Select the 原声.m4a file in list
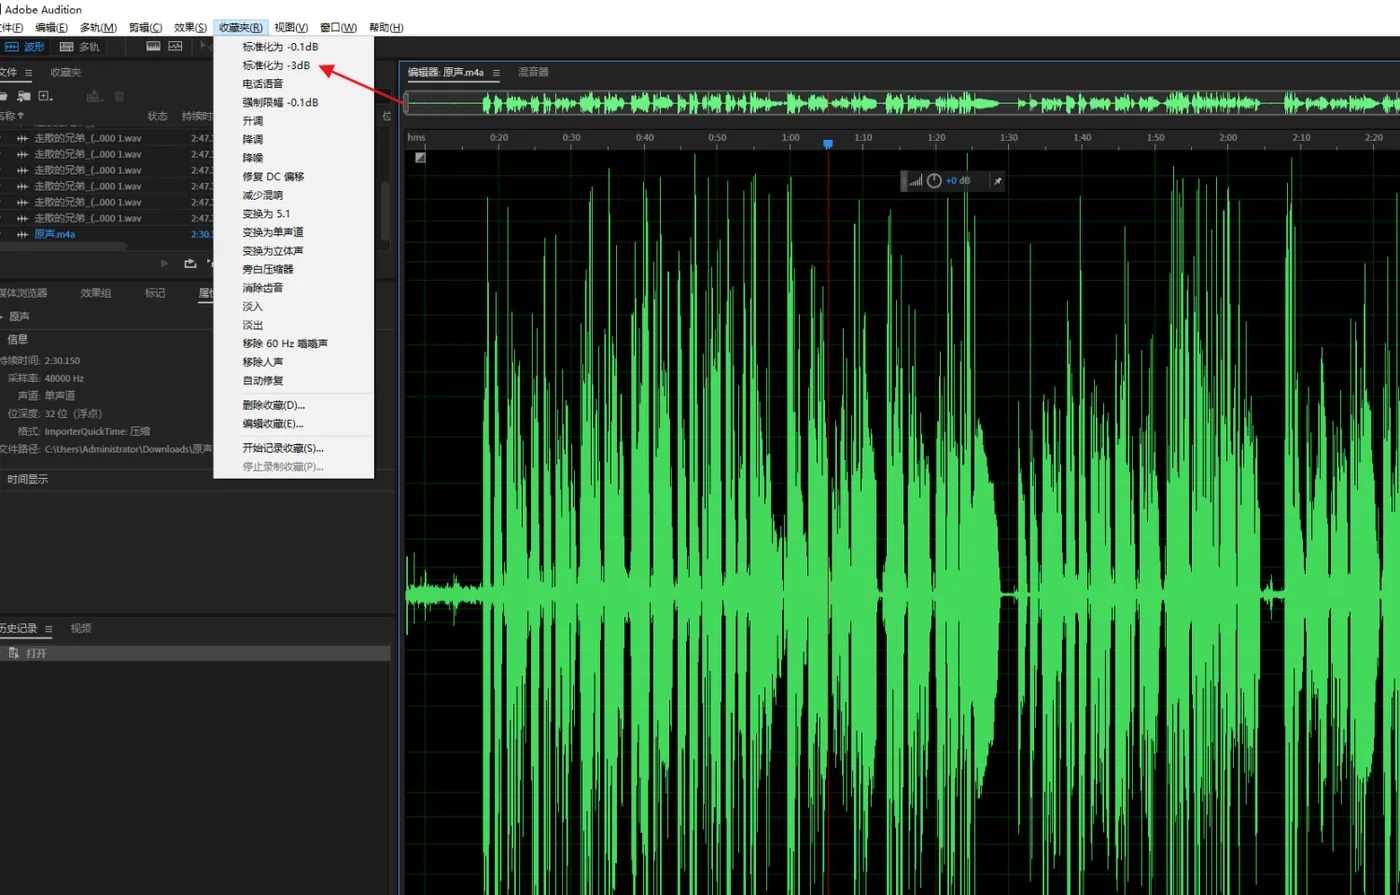Viewport: 1400px width, 895px height. 55,234
